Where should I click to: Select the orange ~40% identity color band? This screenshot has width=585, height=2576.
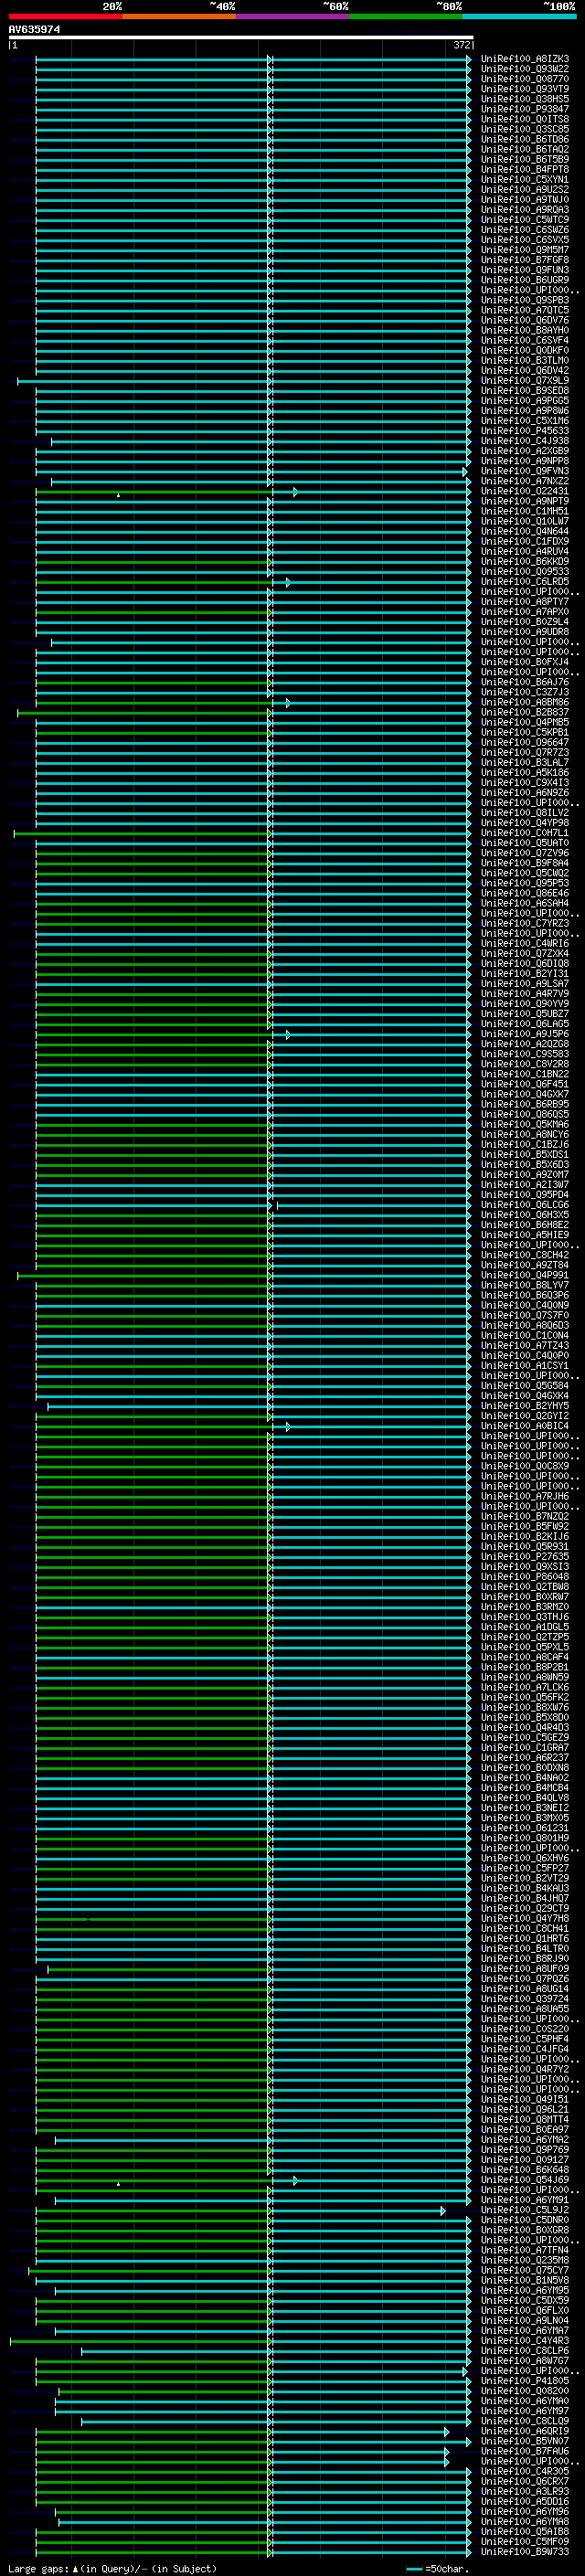179,16
